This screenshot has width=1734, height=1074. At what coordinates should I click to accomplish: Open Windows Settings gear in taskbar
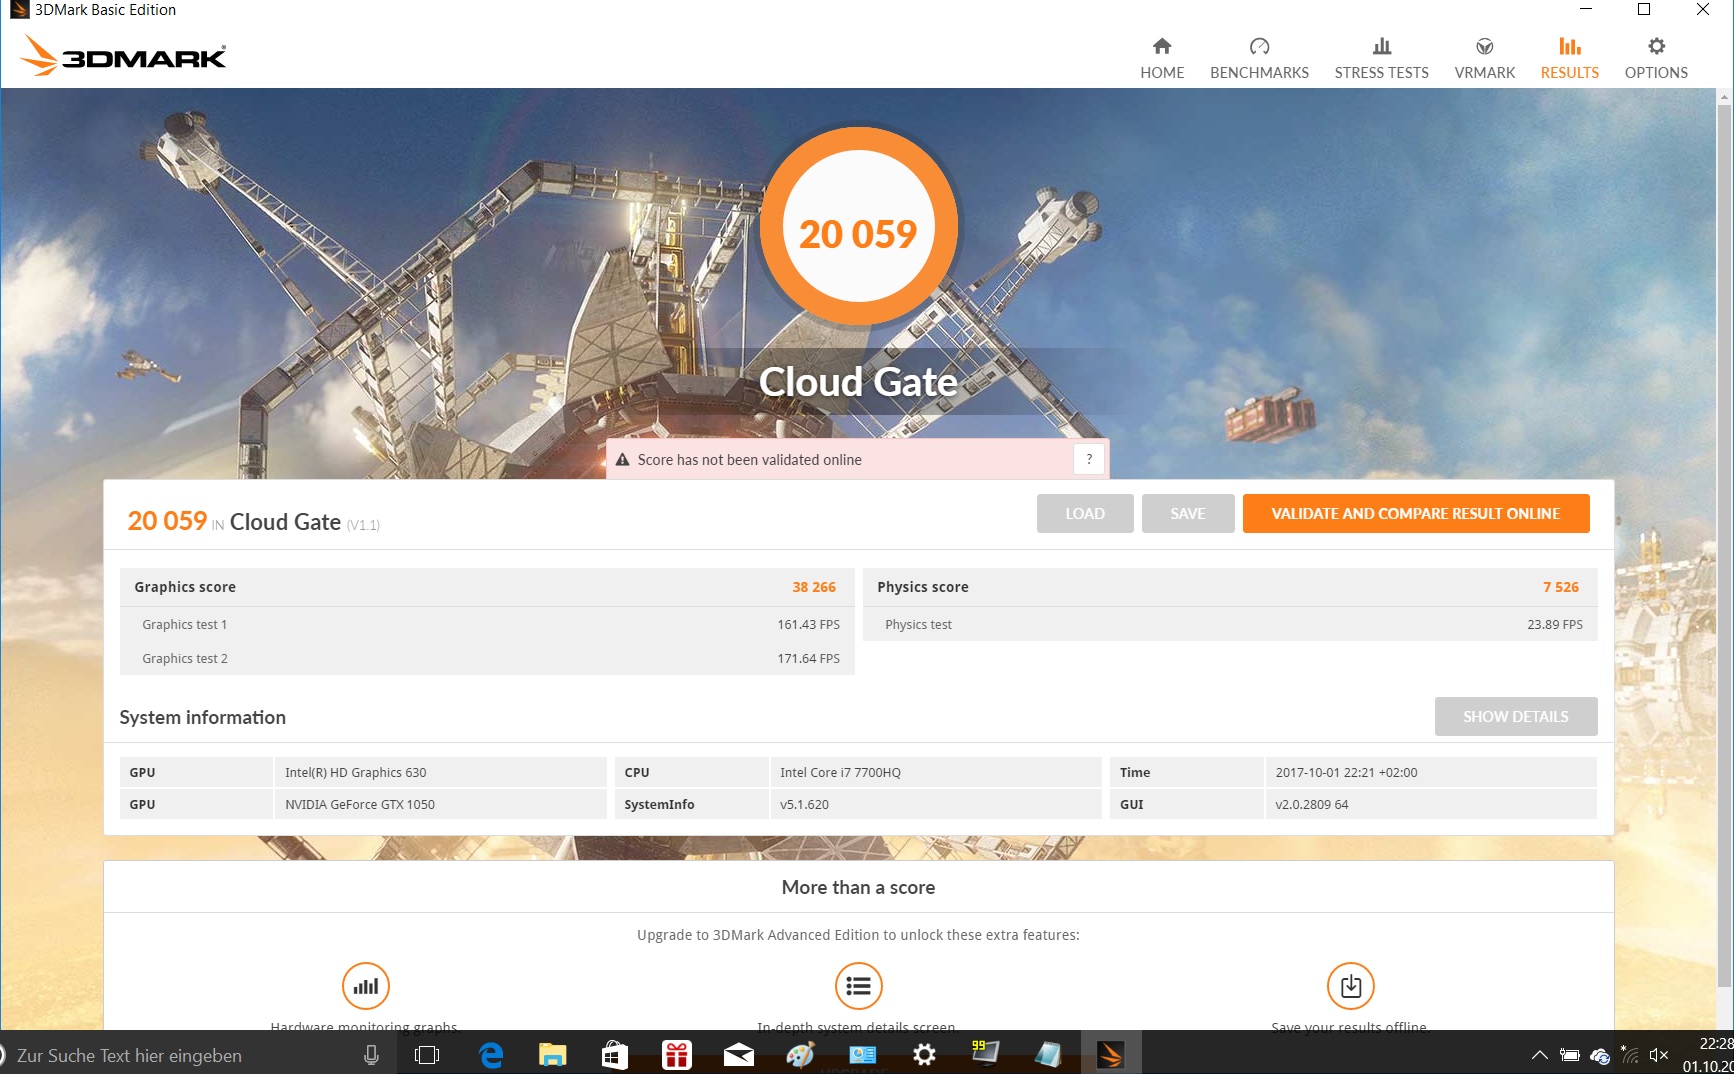point(925,1055)
